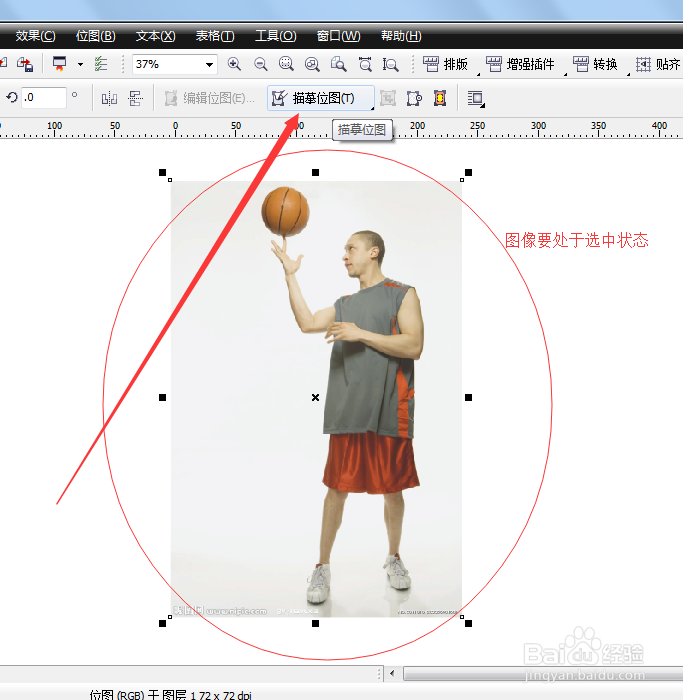
Task: Click bottom-center selection handle of bitmap
Action: (315, 623)
